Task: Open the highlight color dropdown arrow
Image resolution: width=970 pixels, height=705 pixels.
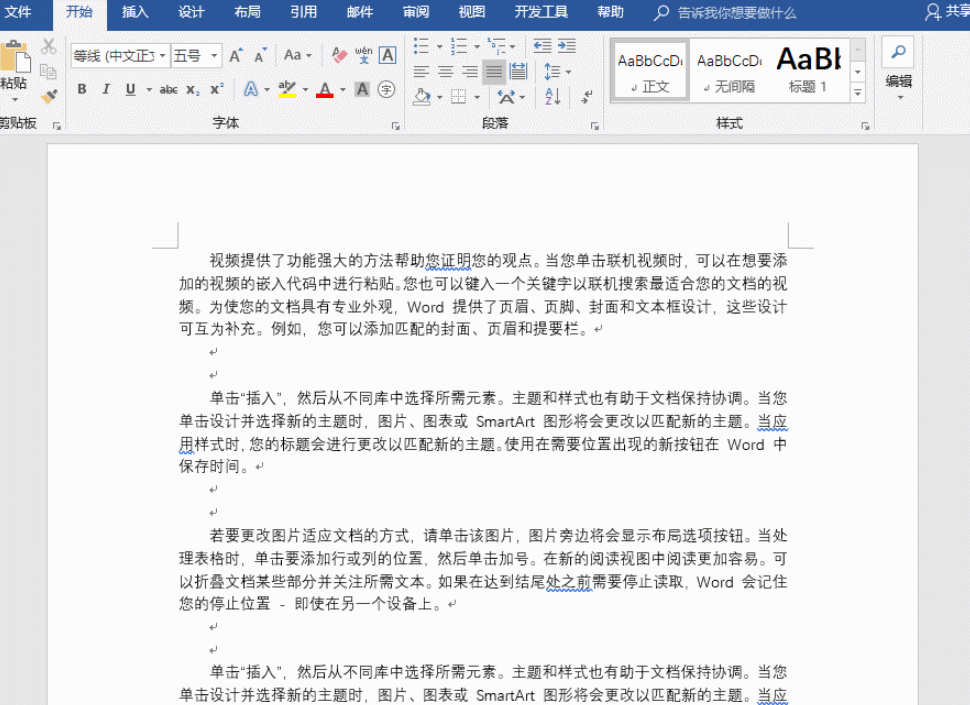Action: (x=306, y=90)
